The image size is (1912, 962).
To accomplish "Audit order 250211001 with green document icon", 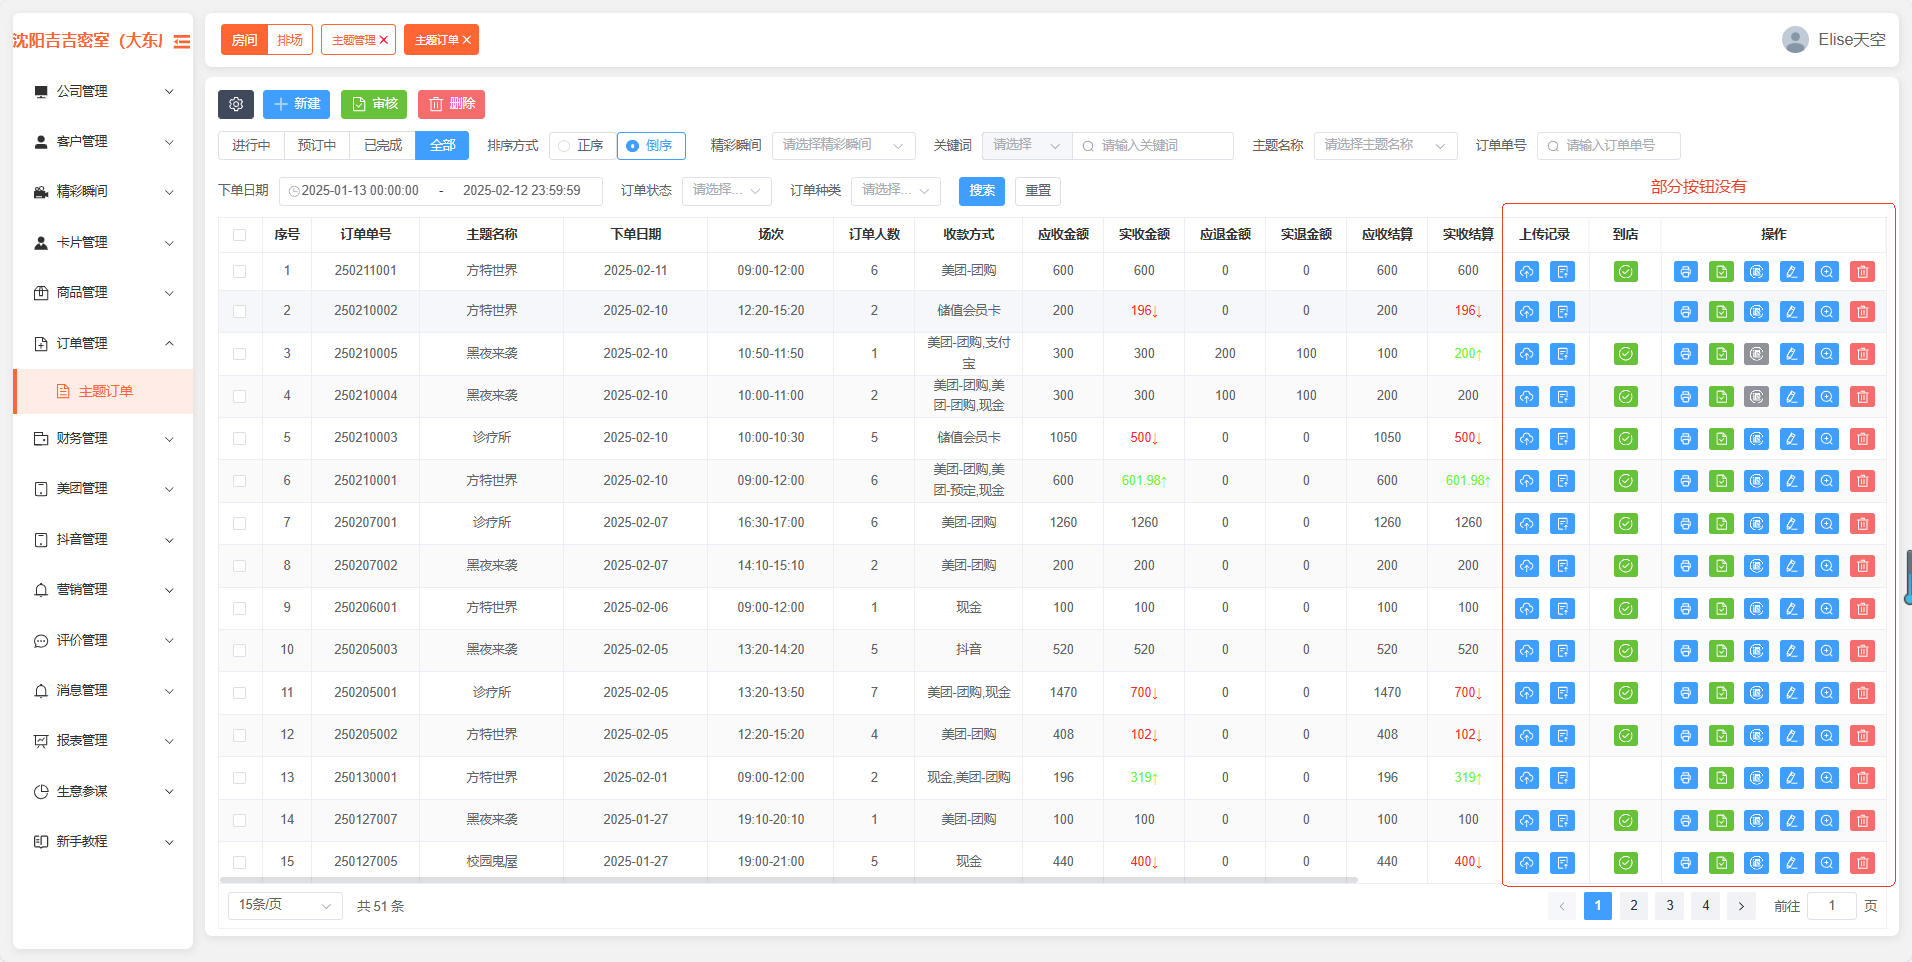I will coord(1721,272).
